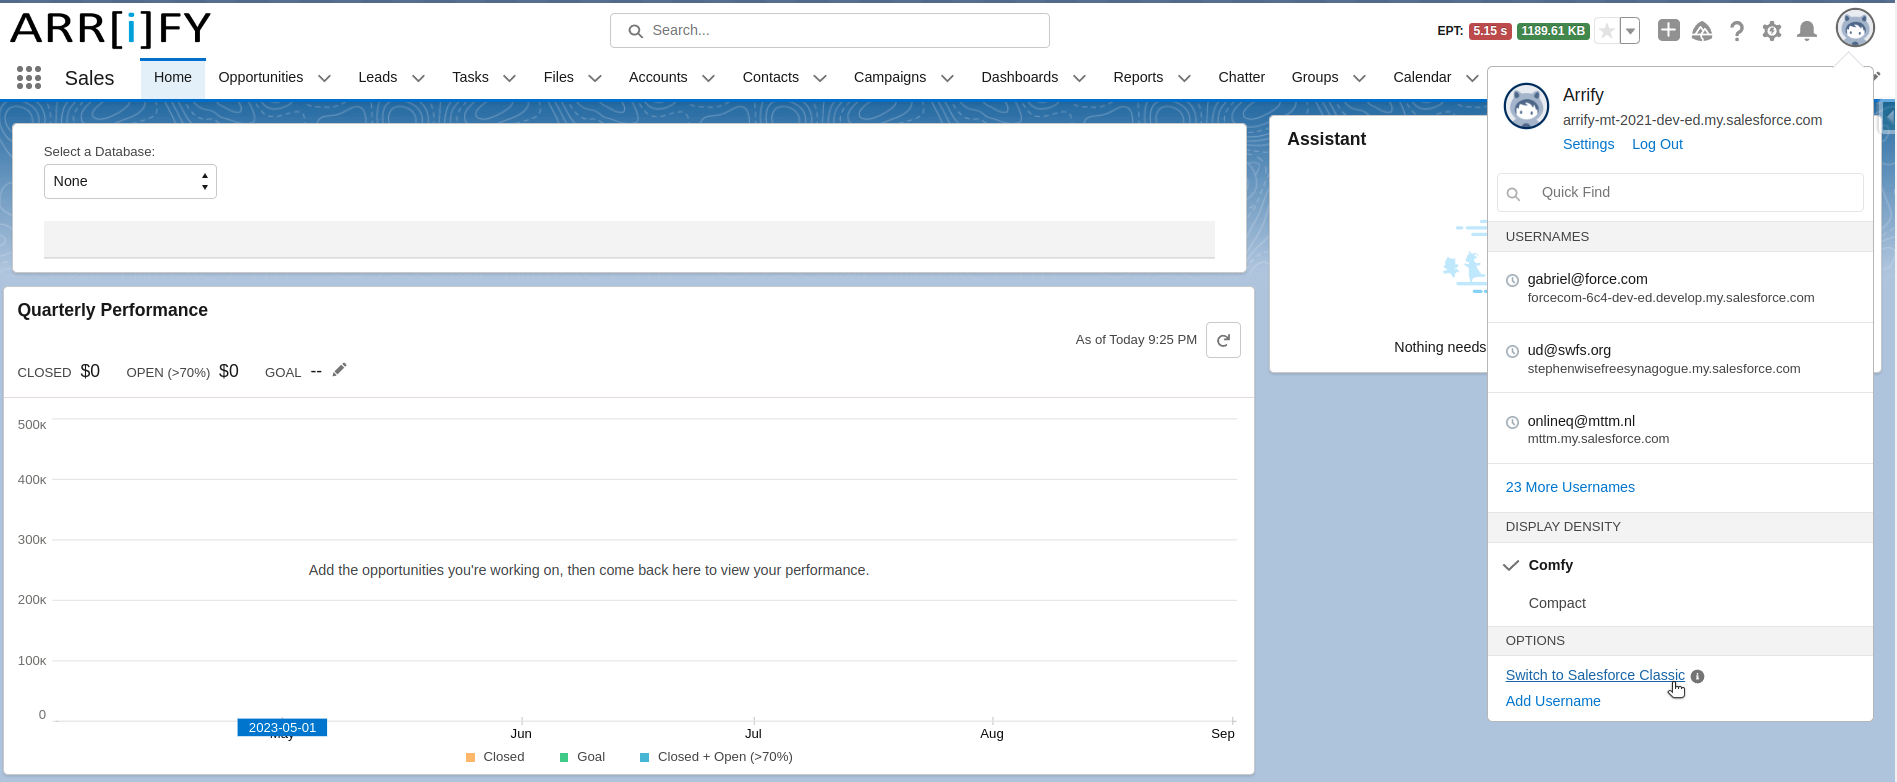
Task: Open the Settings link
Action: pos(1588,144)
